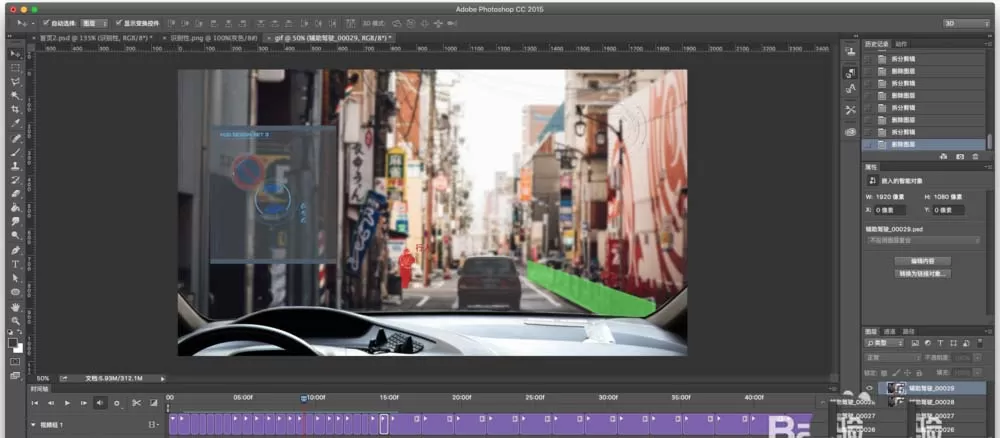Viewport: 1000px width, 438px height.
Task: Select the Rectangular Marquee tool
Action: coord(15,68)
